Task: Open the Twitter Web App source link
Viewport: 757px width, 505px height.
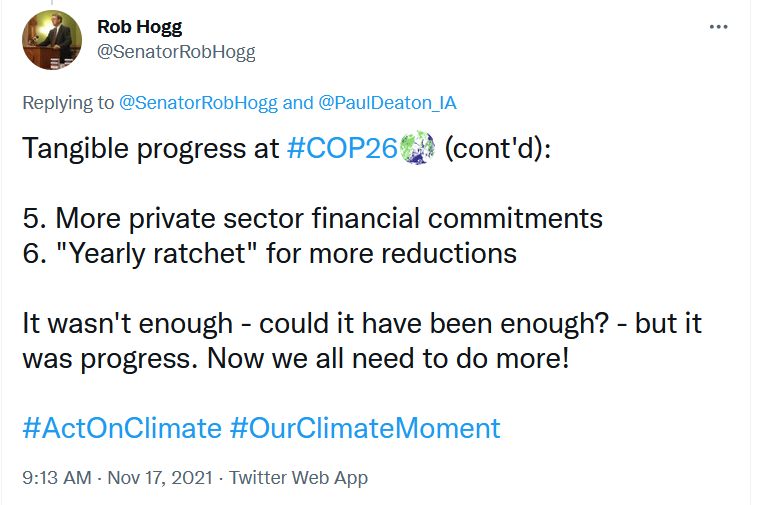Action: tap(298, 478)
